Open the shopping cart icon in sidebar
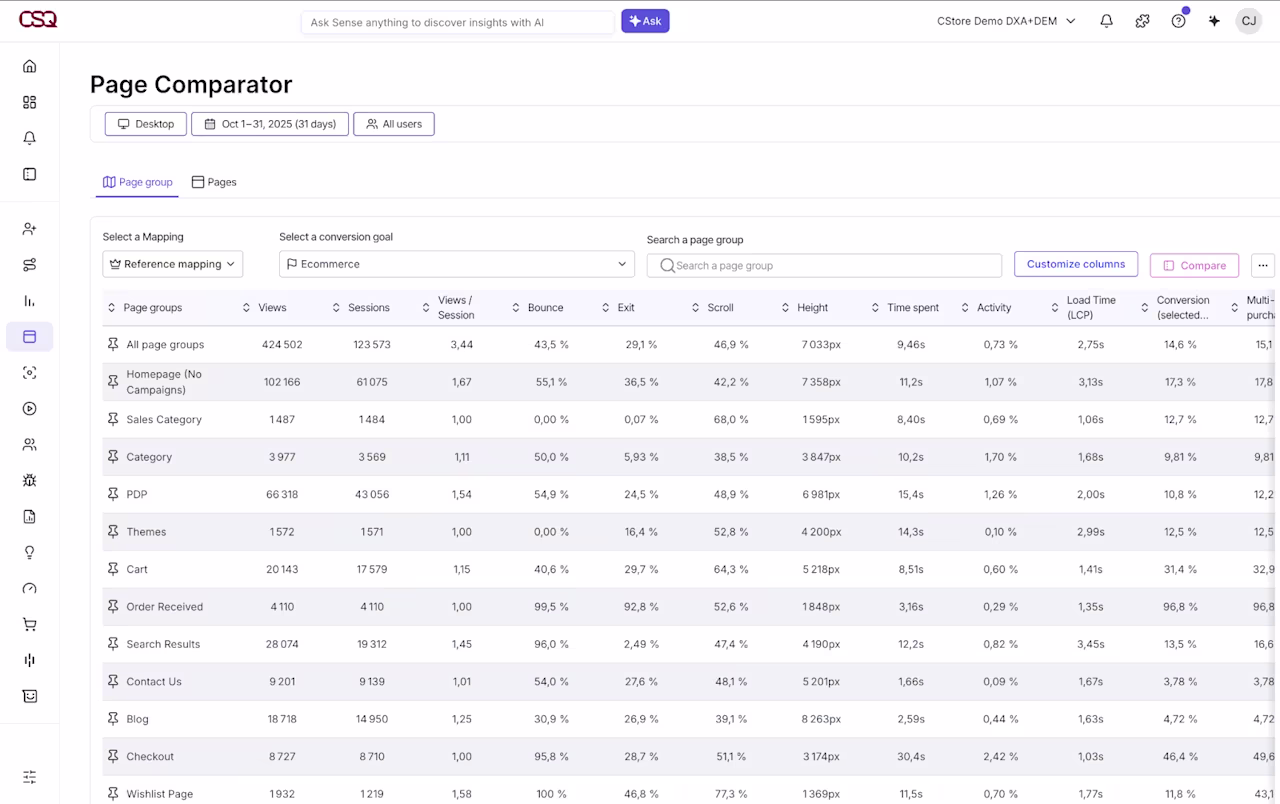This screenshot has height=804, width=1280. point(29,625)
